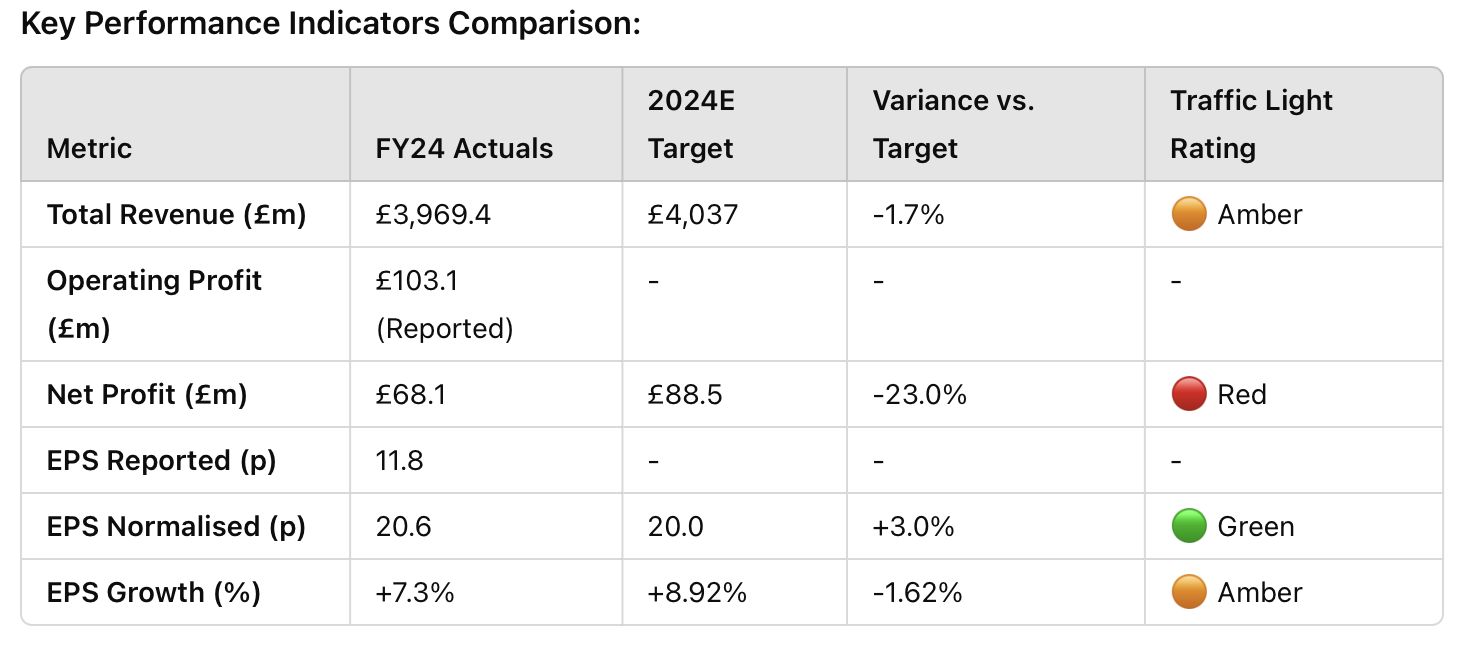Click the £103.1 (Reported) cell
Viewport: 1476px width, 664px height.
444,304
